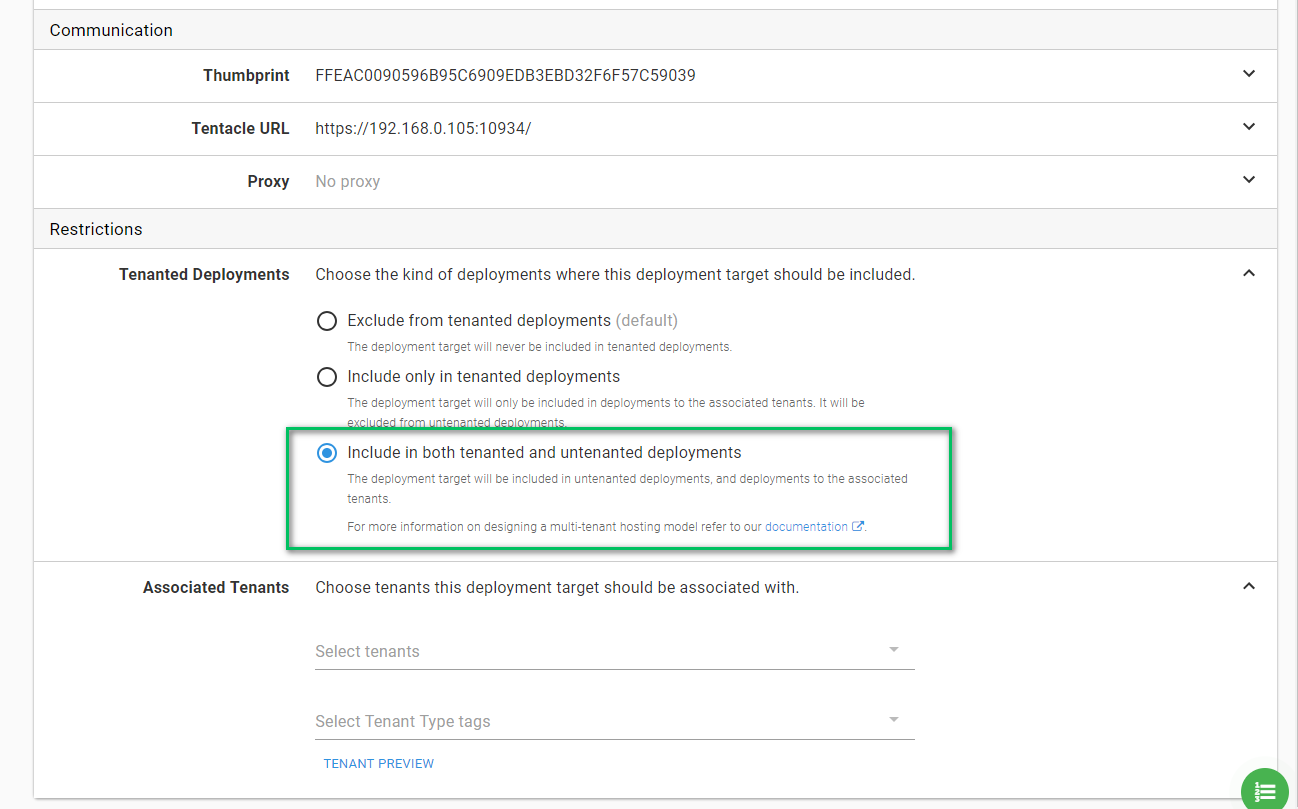Select Include in both tenanted and untenanted
1298x809 pixels.
(327, 453)
